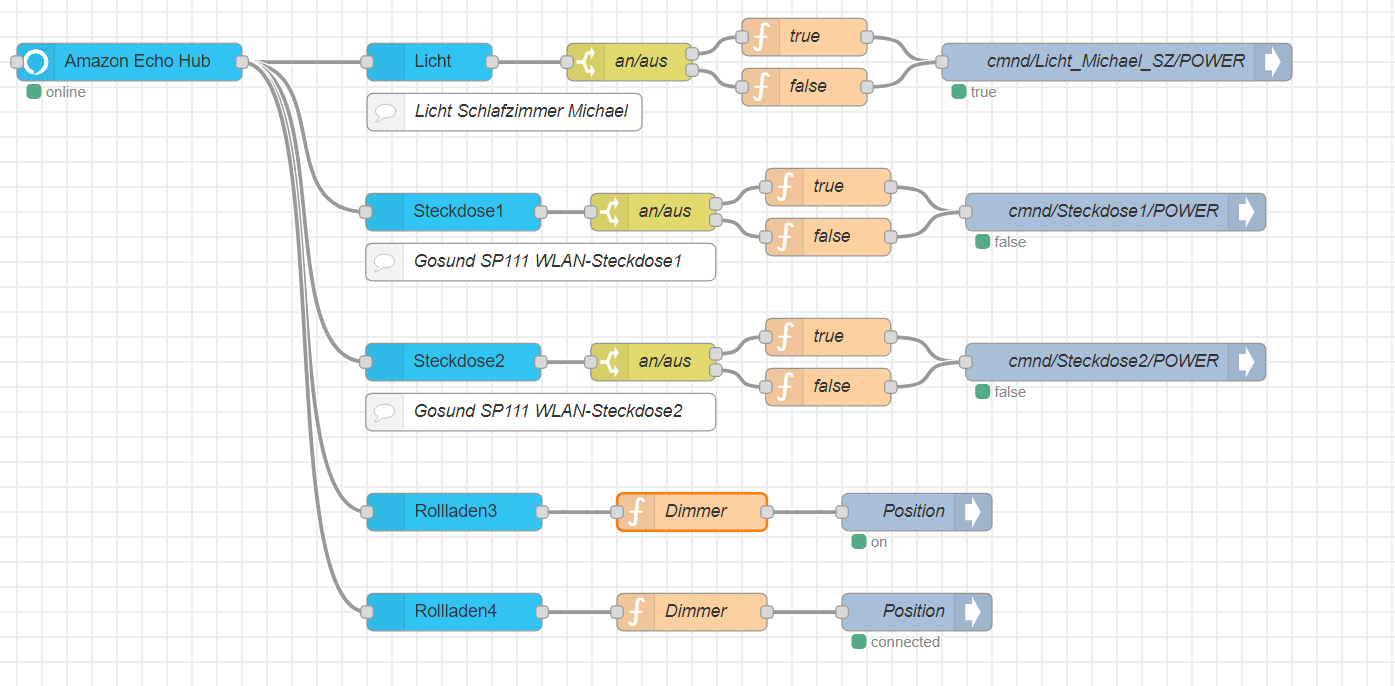Click comment bubble icon of Gosund SP111 WLAN-Steckdose2
Screen dimensions: 1395x686
[x=384, y=412]
